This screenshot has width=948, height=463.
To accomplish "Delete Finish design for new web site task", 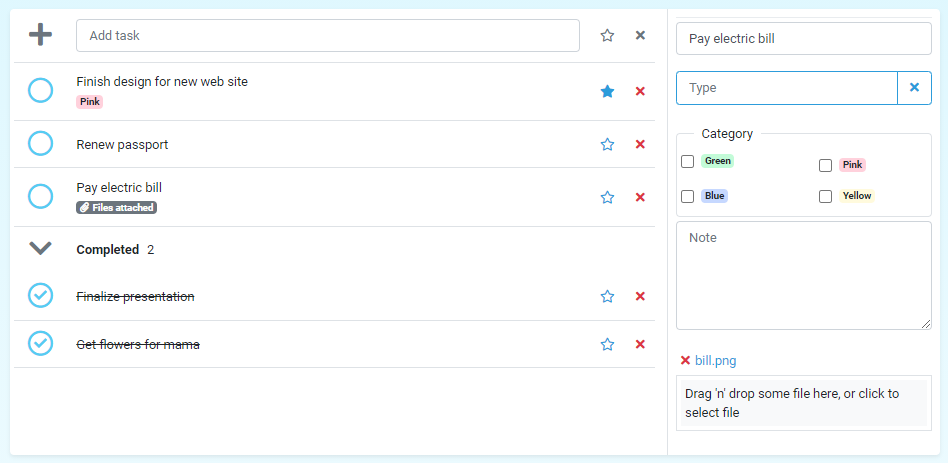I will tap(640, 91).
